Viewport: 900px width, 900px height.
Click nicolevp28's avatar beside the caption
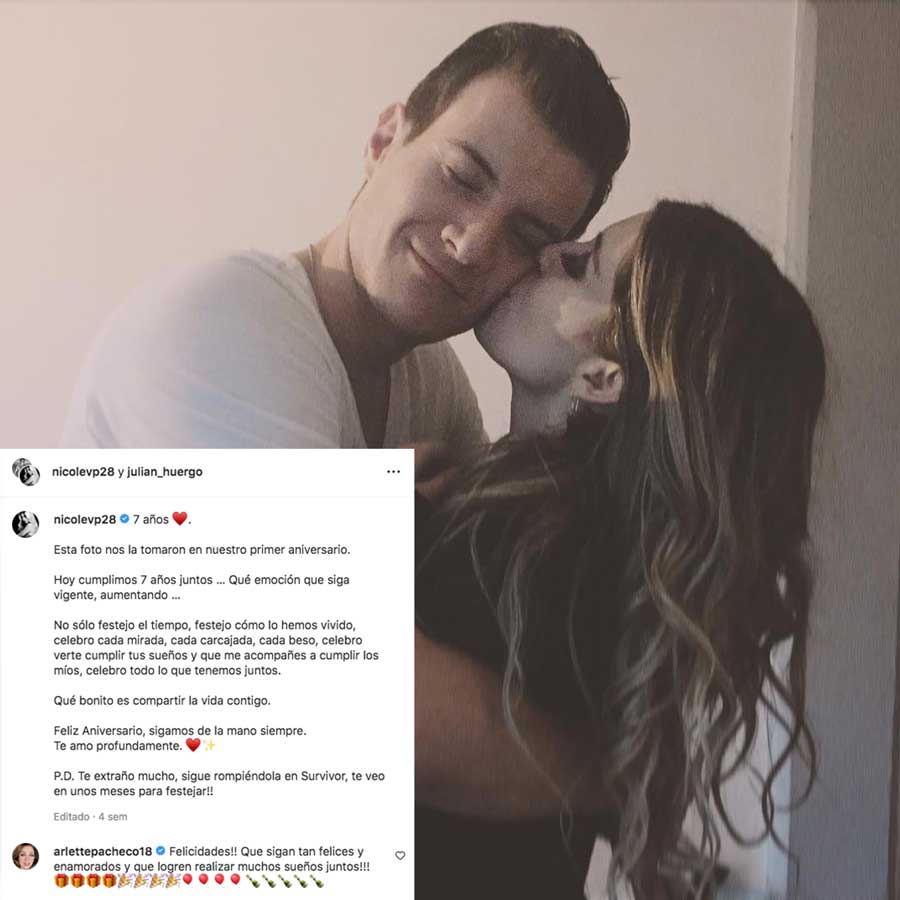[x=26, y=524]
